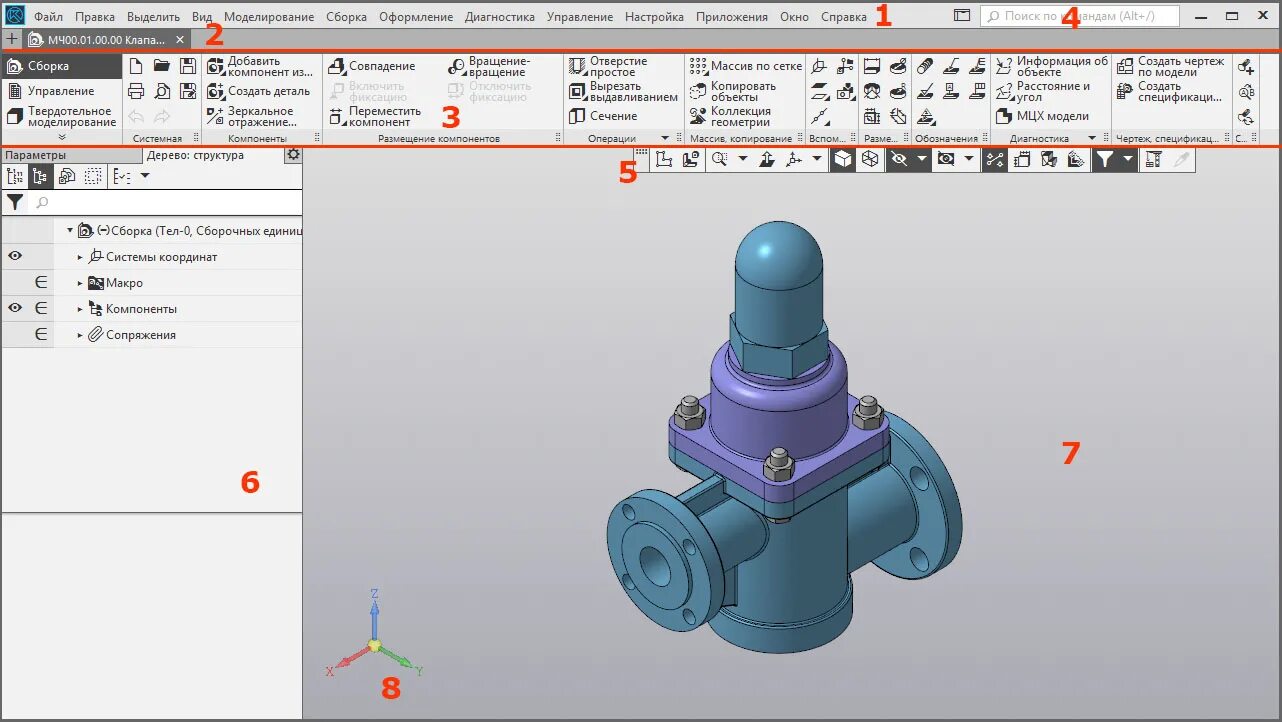Switch tree to build-order numbered view
This screenshot has width=1282, height=722.
click(x=15, y=176)
